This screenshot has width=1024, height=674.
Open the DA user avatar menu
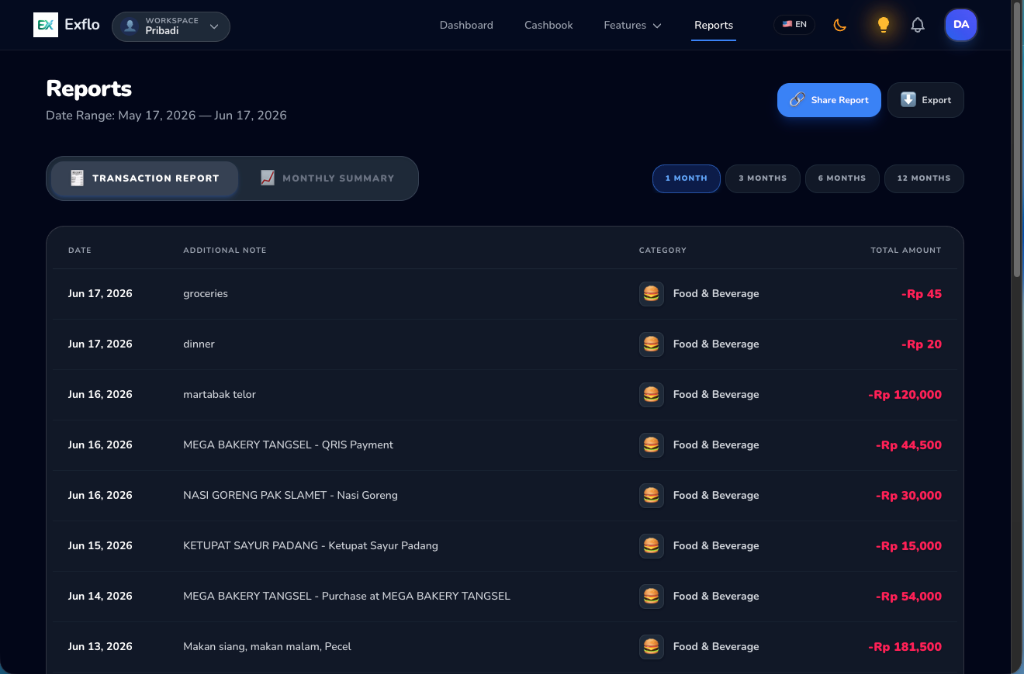point(961,25)
